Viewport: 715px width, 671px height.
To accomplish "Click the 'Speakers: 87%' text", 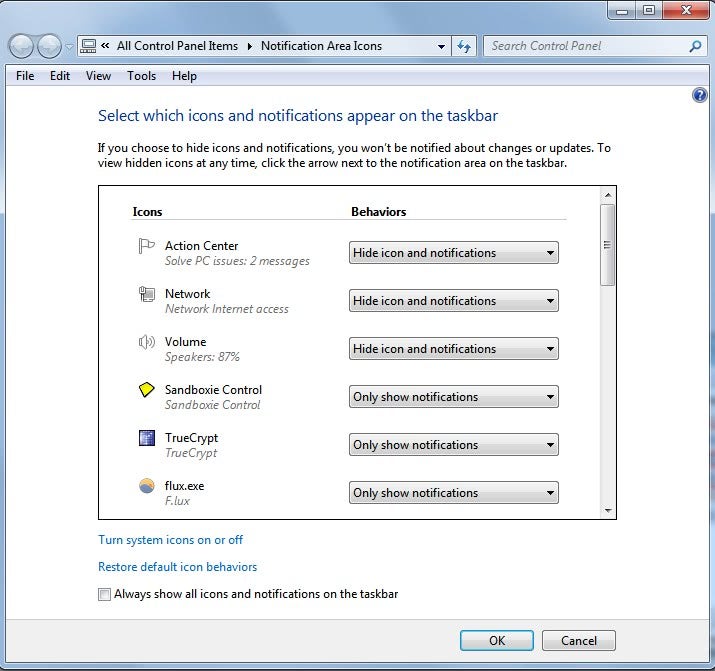I will (202, 357).
